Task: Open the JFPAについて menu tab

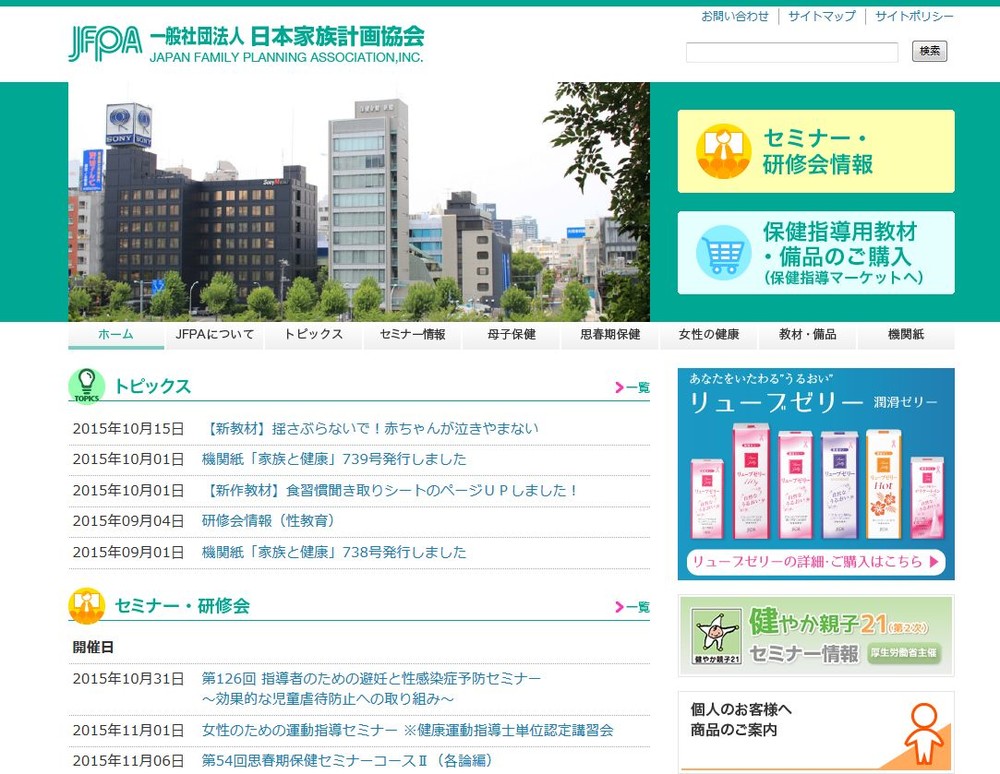Action: (214, 335)
